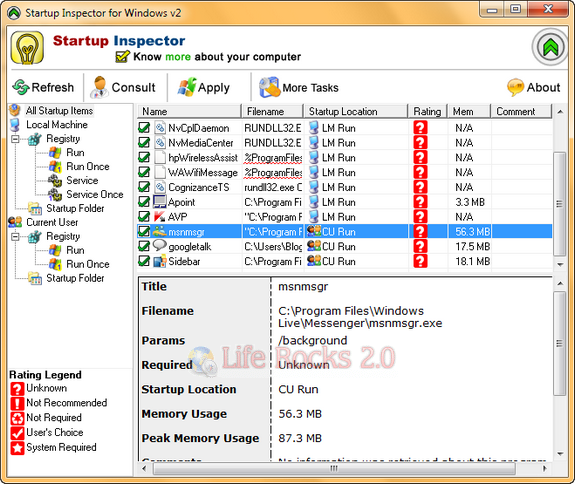Sort by Startup Location column

pyautogui.click(x=356, y=111)
